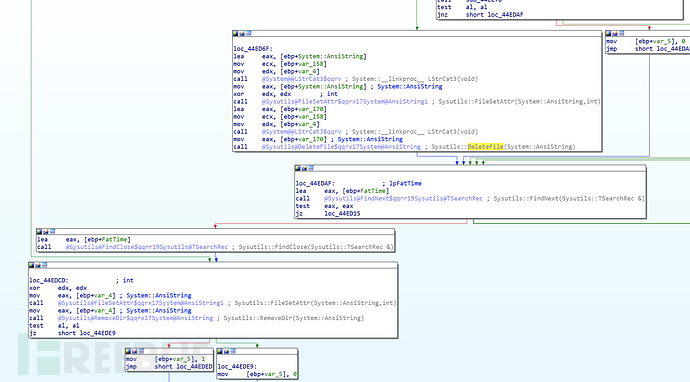Click edit icon of loc_44EDAF node
The width and height of the screenshot is (690, 382).
pyautogui.click(x=304, y=168)
